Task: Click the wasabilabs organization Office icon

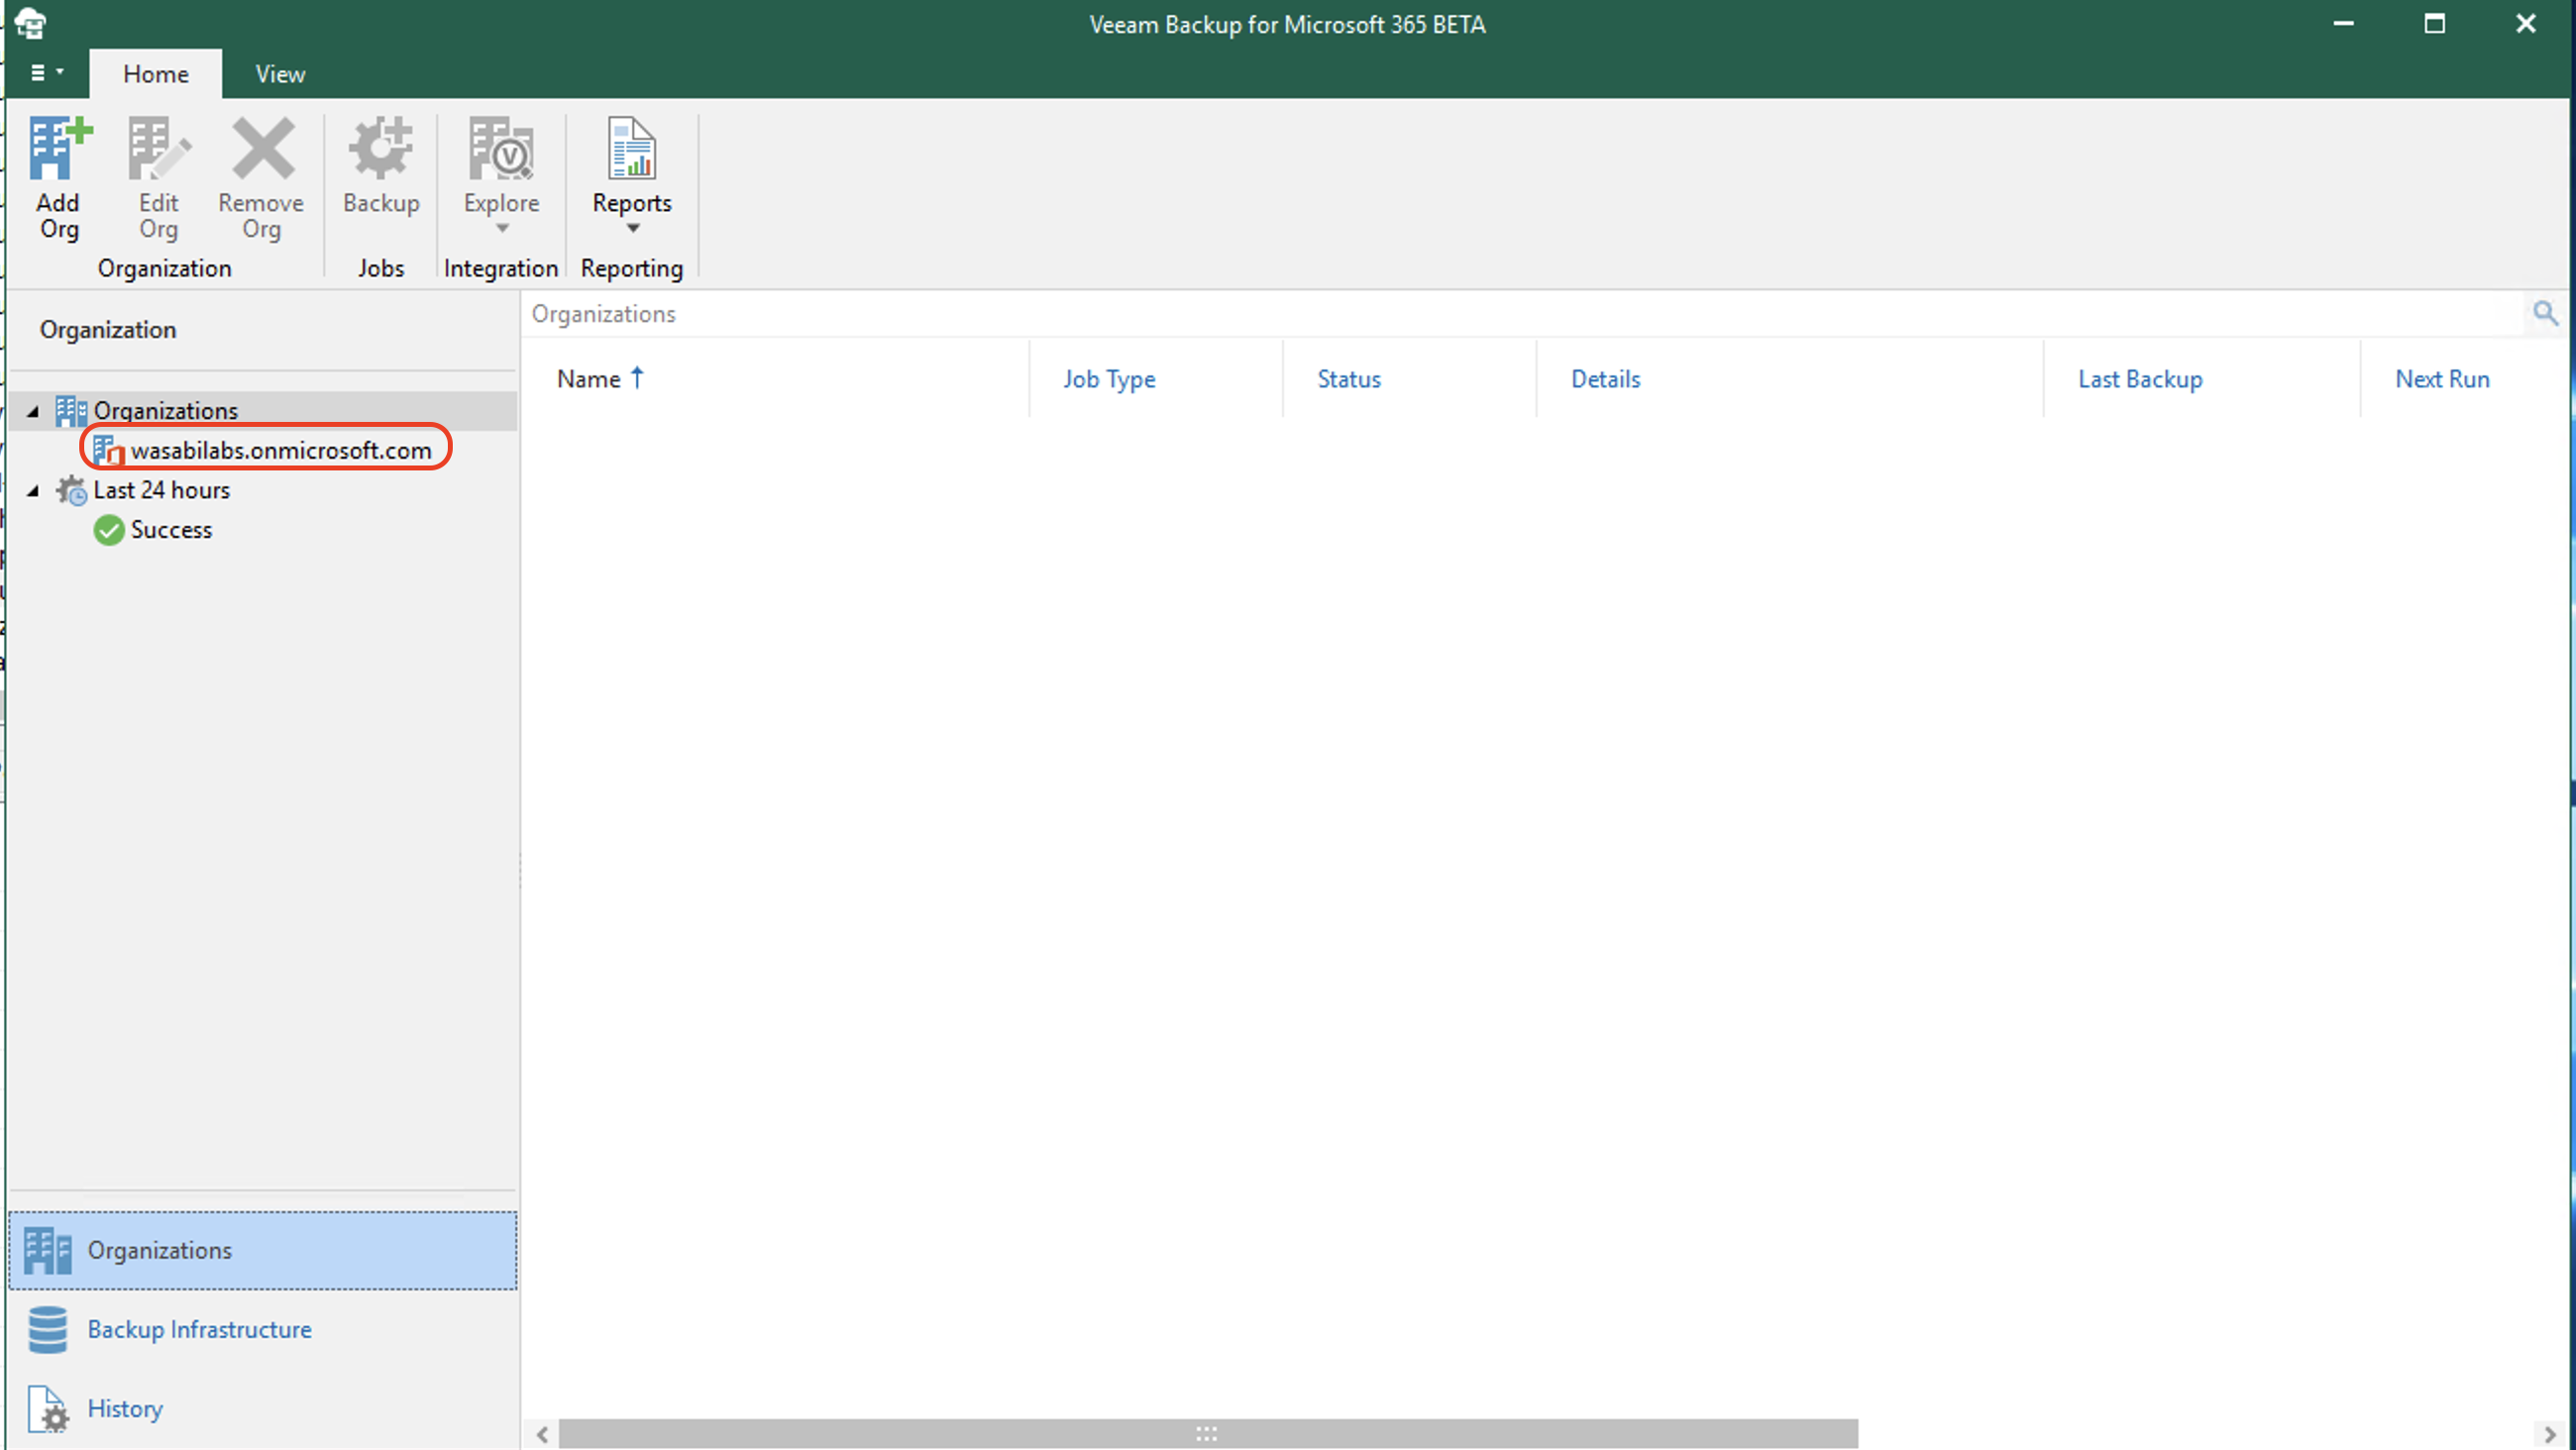Action: 108,451
